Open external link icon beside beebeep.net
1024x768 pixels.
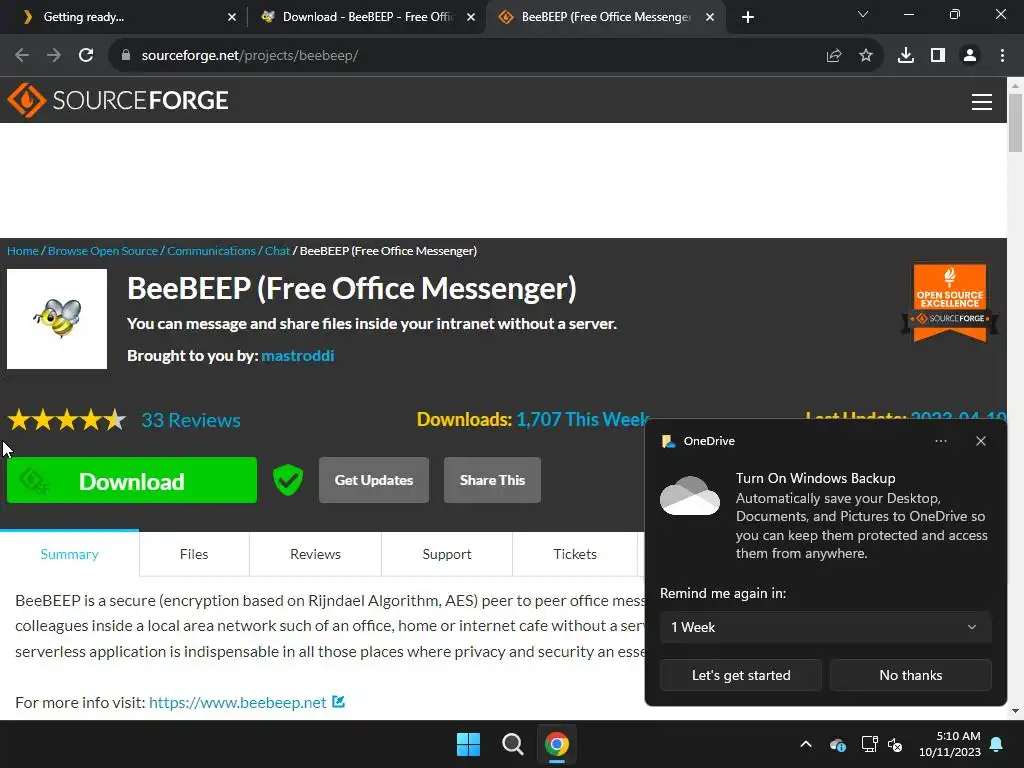(x=338, y=702)
